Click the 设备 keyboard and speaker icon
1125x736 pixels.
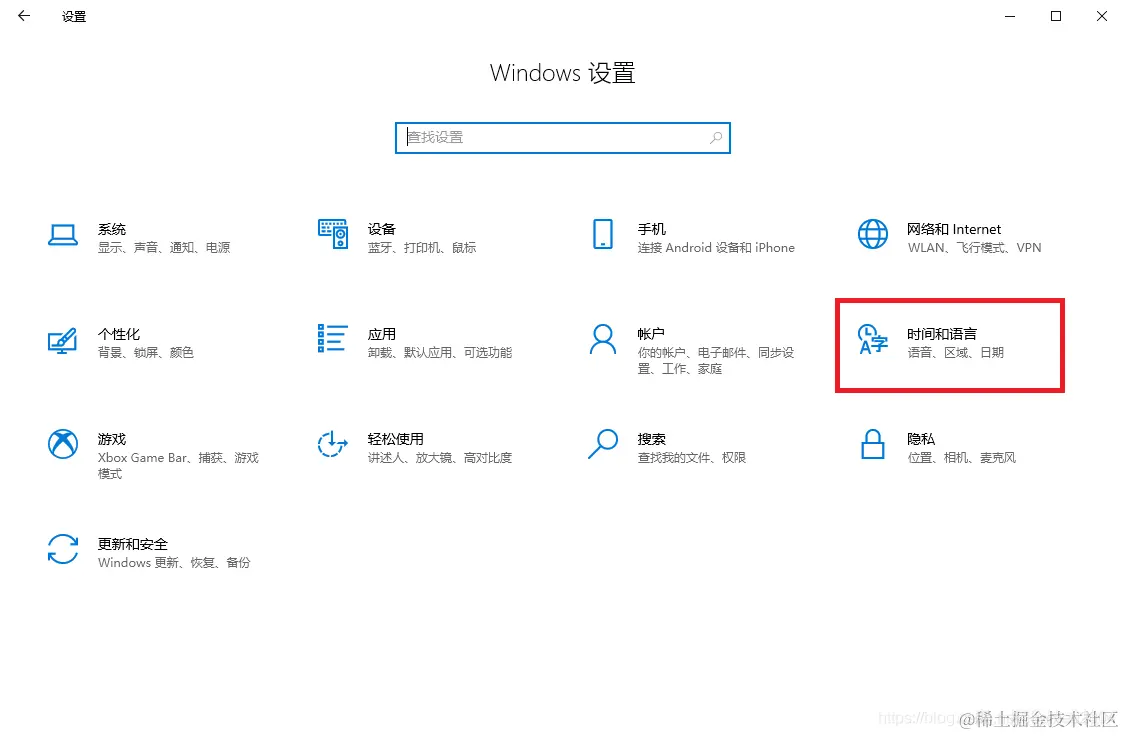[x=333, y=234]
